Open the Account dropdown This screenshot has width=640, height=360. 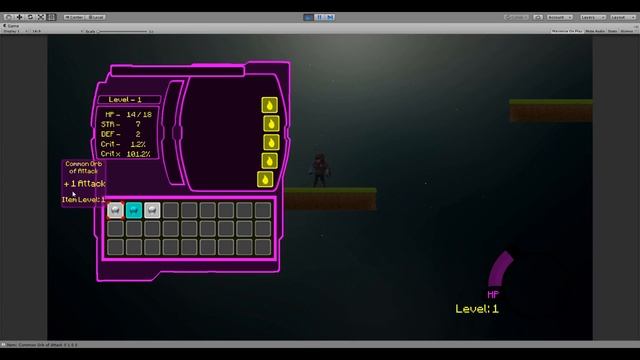pos(560,17)
